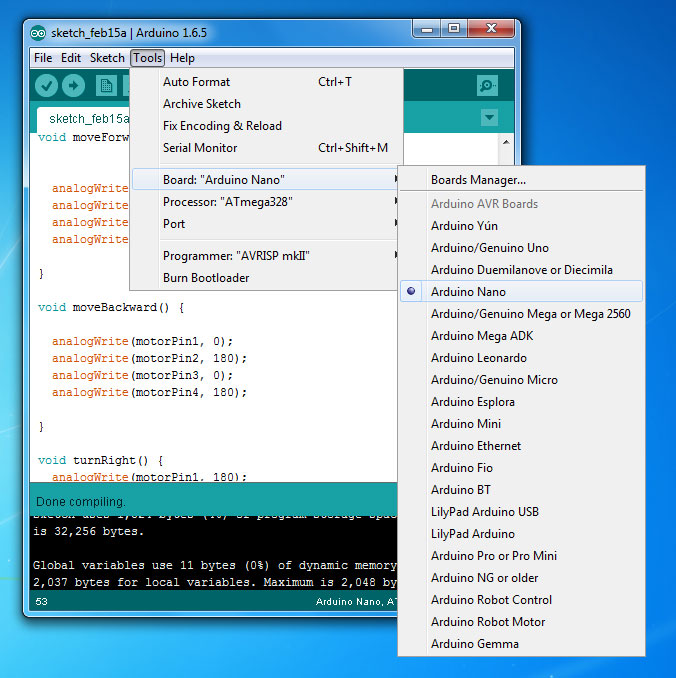The width and height of the screenshot is (676, 678).
Task: Click the Upload arrow toolbar icon
Action: pyautogui.click(x=74, y=86)
